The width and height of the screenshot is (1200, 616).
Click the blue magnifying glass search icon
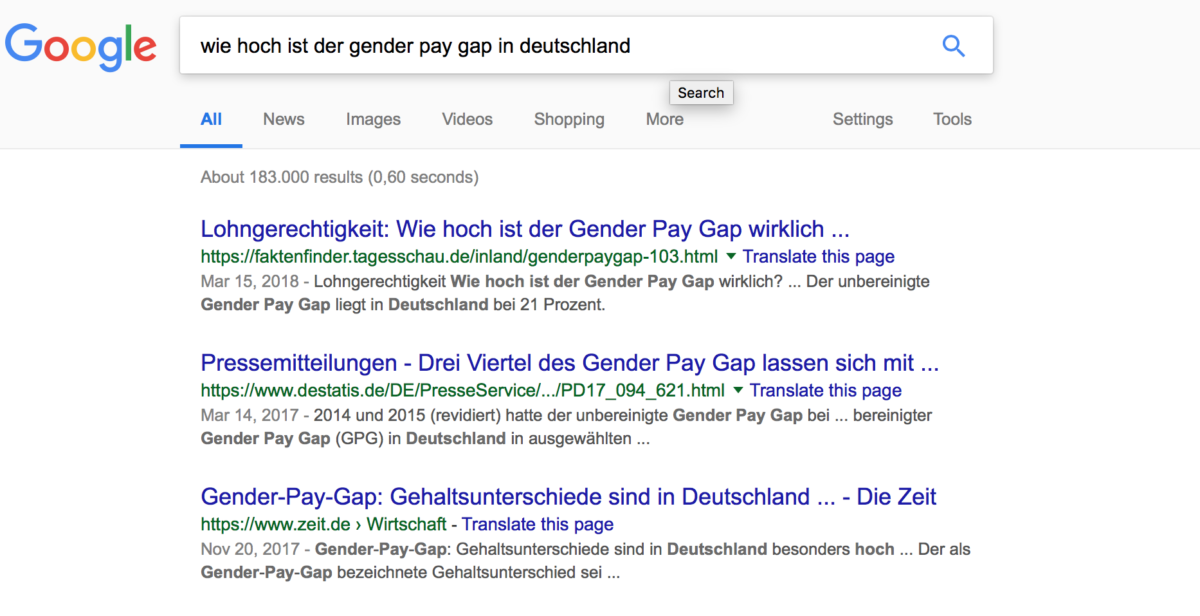[953, 45]
